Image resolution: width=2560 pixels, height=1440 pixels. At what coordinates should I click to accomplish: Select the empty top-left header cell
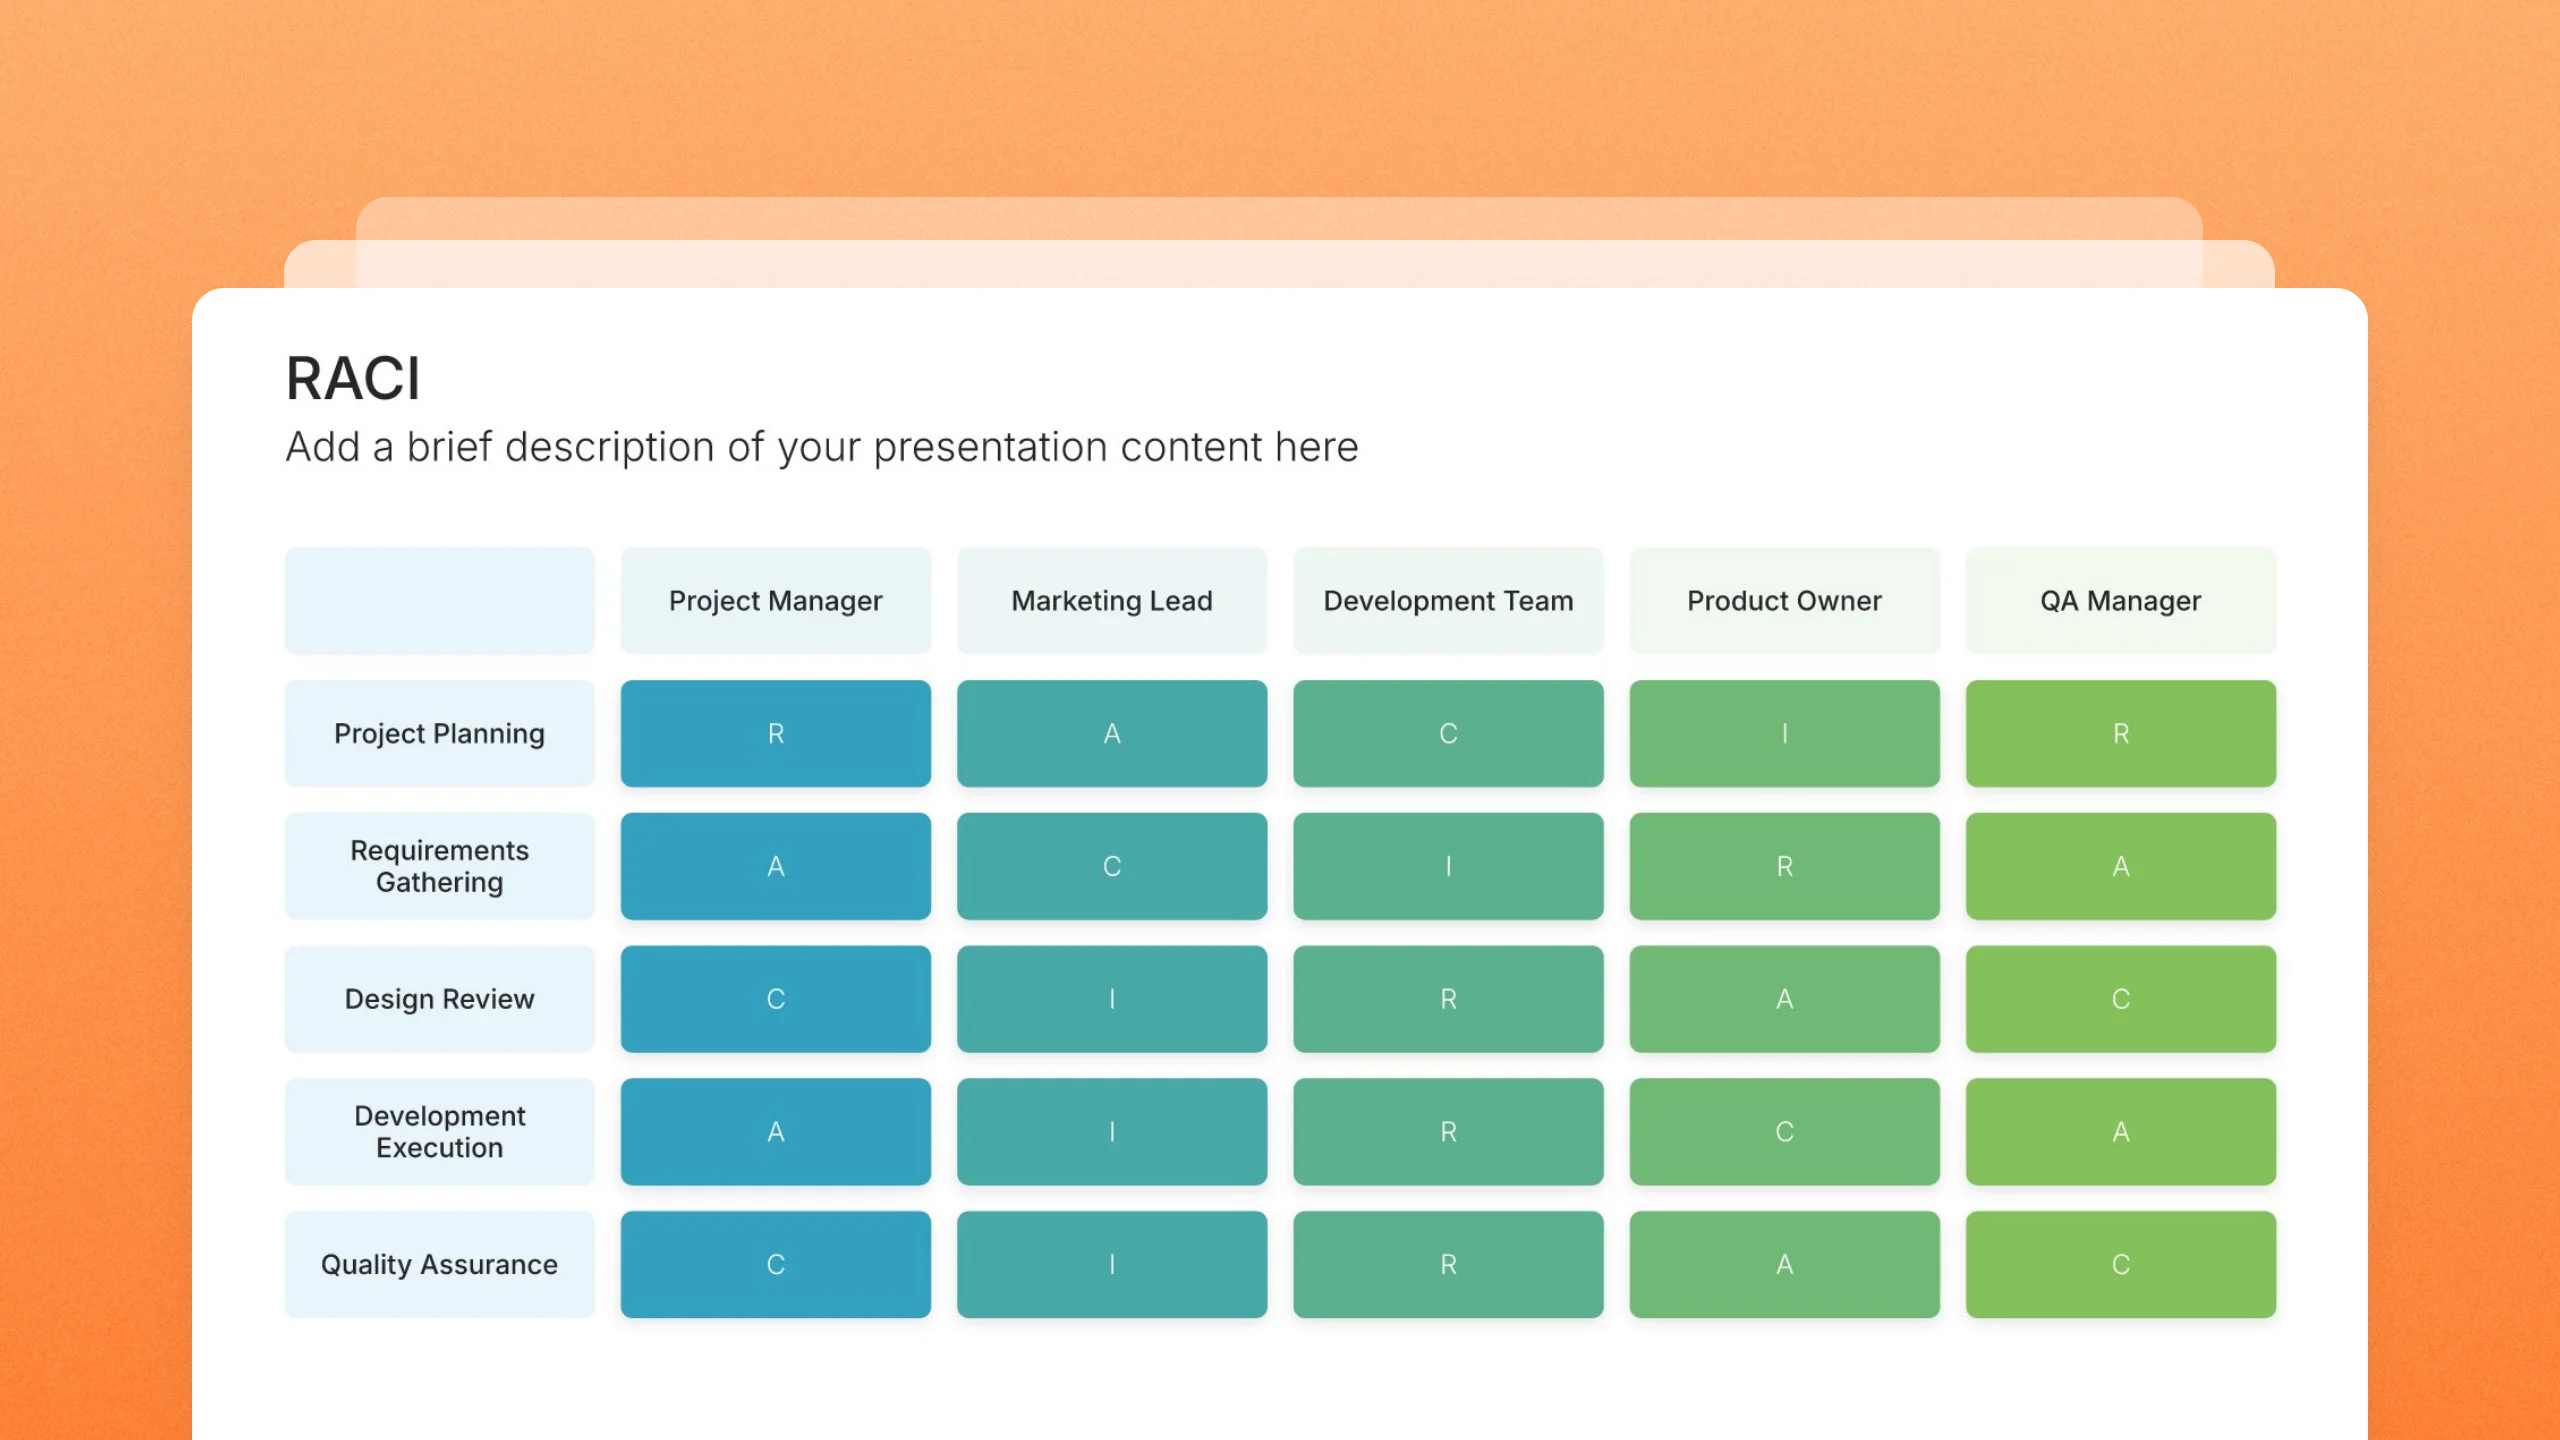click(439, 600)
